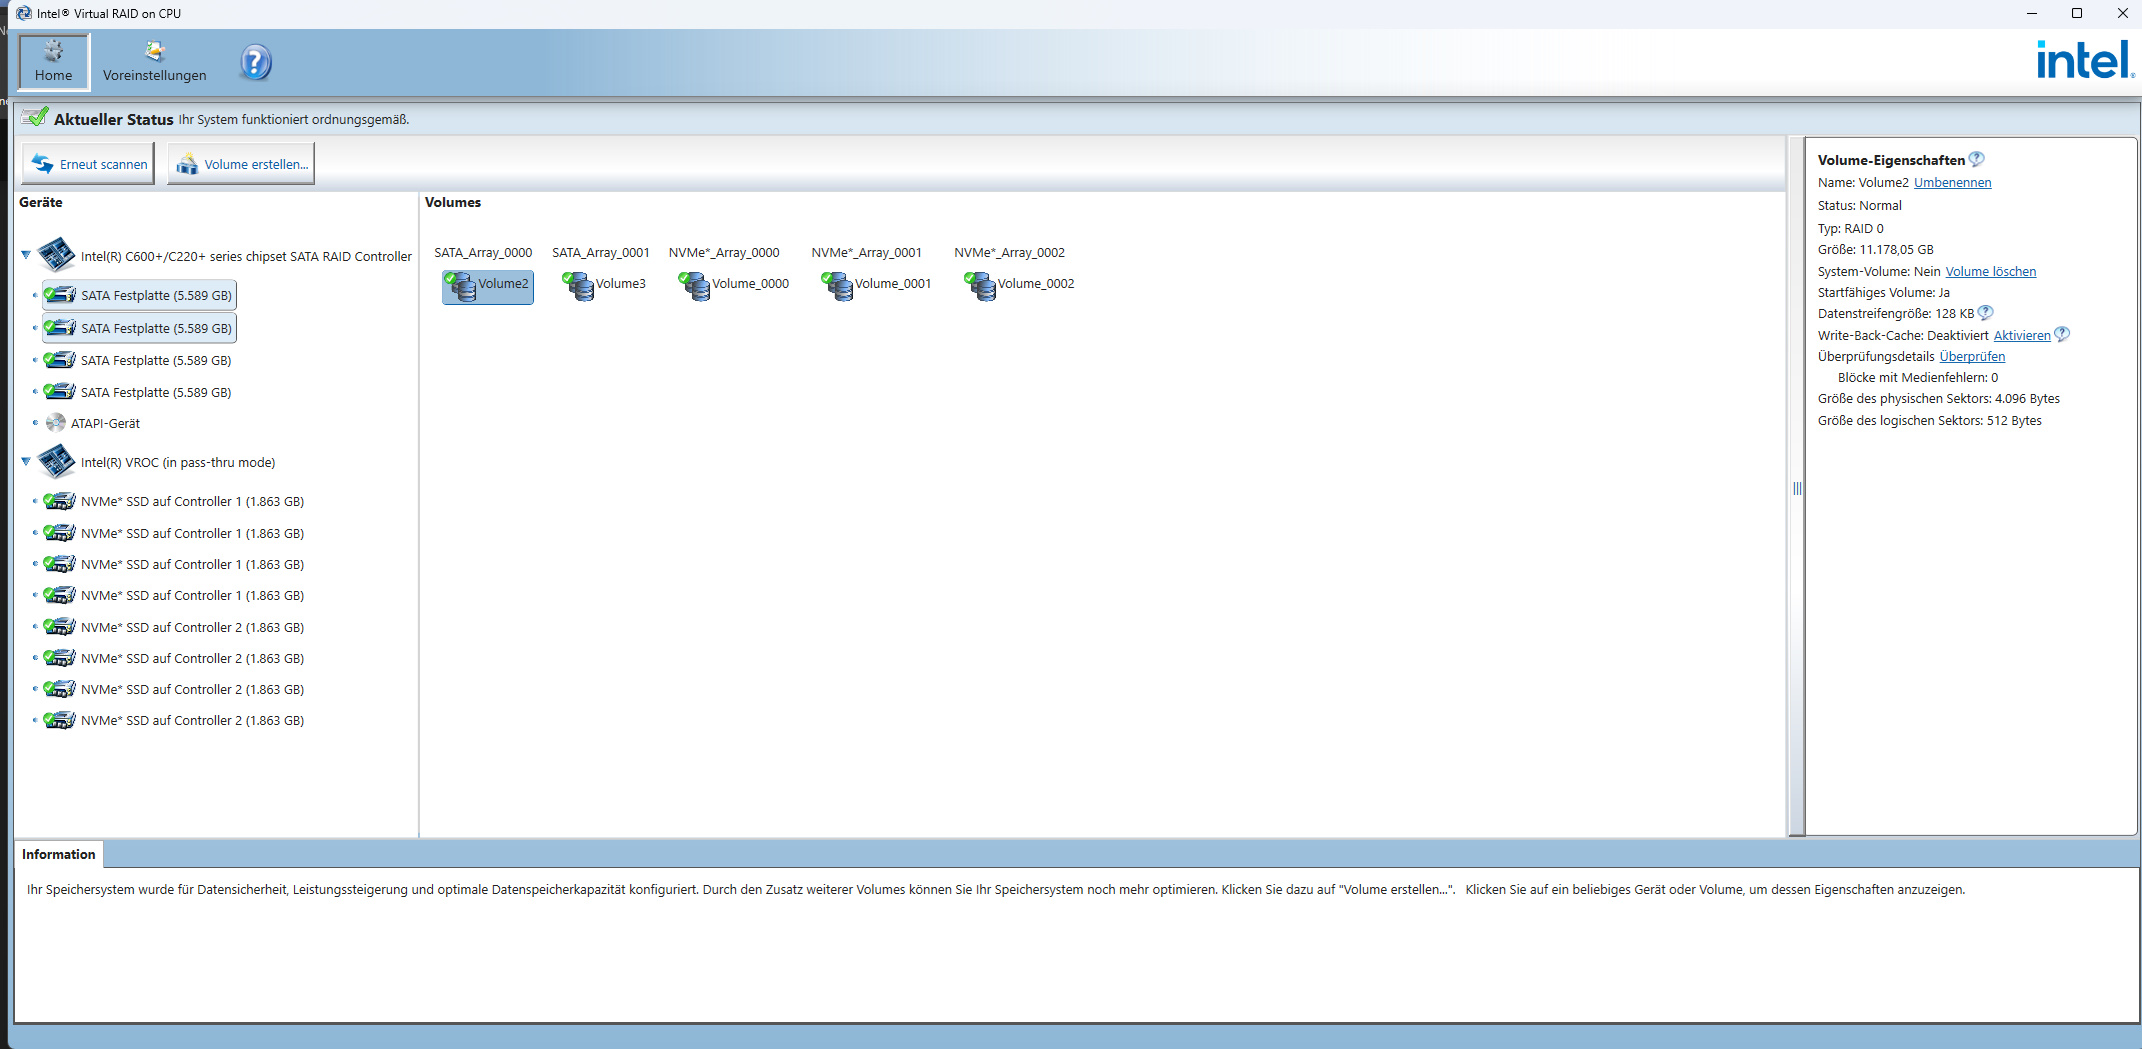The image size is (2142, 1049).
Task: Select the Volume_0001 volume icon
Action: [837, 286]
